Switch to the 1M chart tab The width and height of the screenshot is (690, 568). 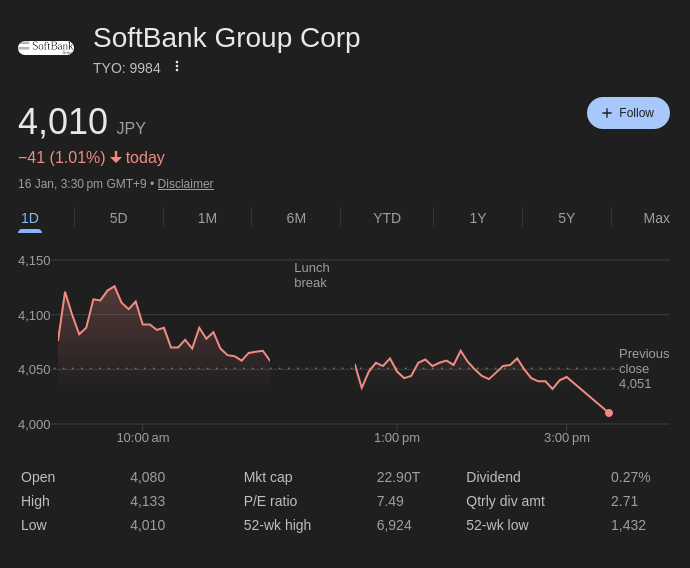[x=207, y=218]
